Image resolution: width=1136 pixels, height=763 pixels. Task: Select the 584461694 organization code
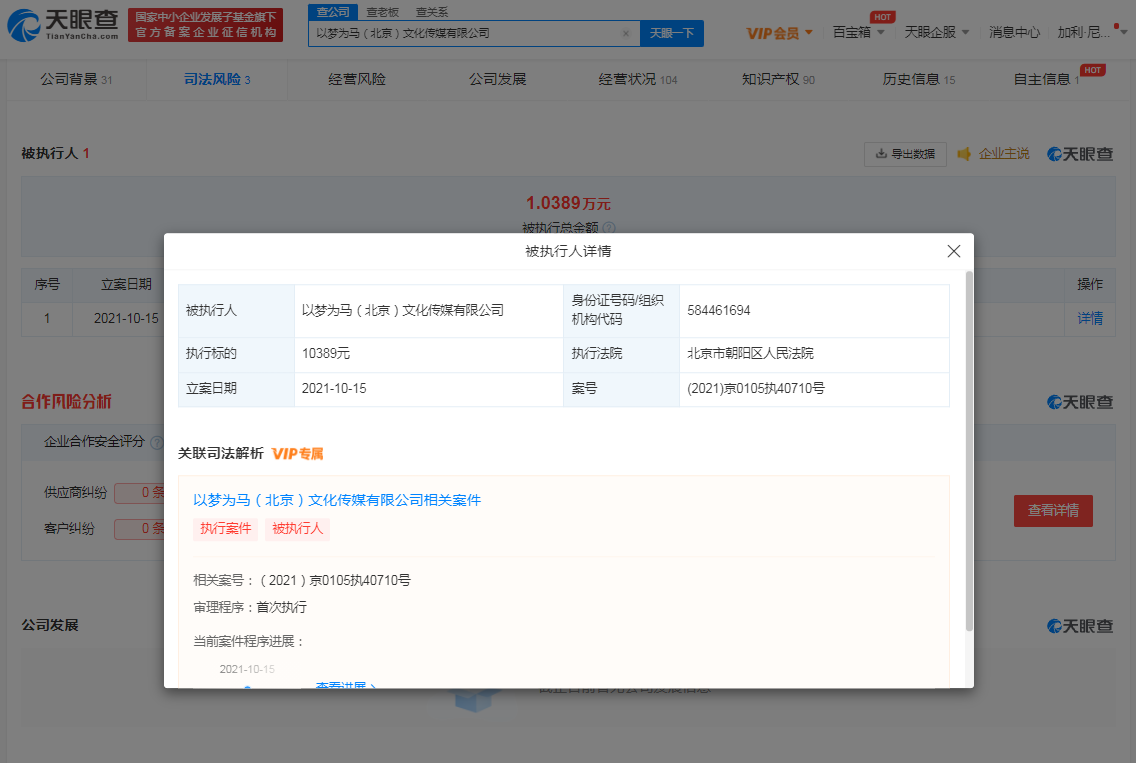(x=719, y=310)
